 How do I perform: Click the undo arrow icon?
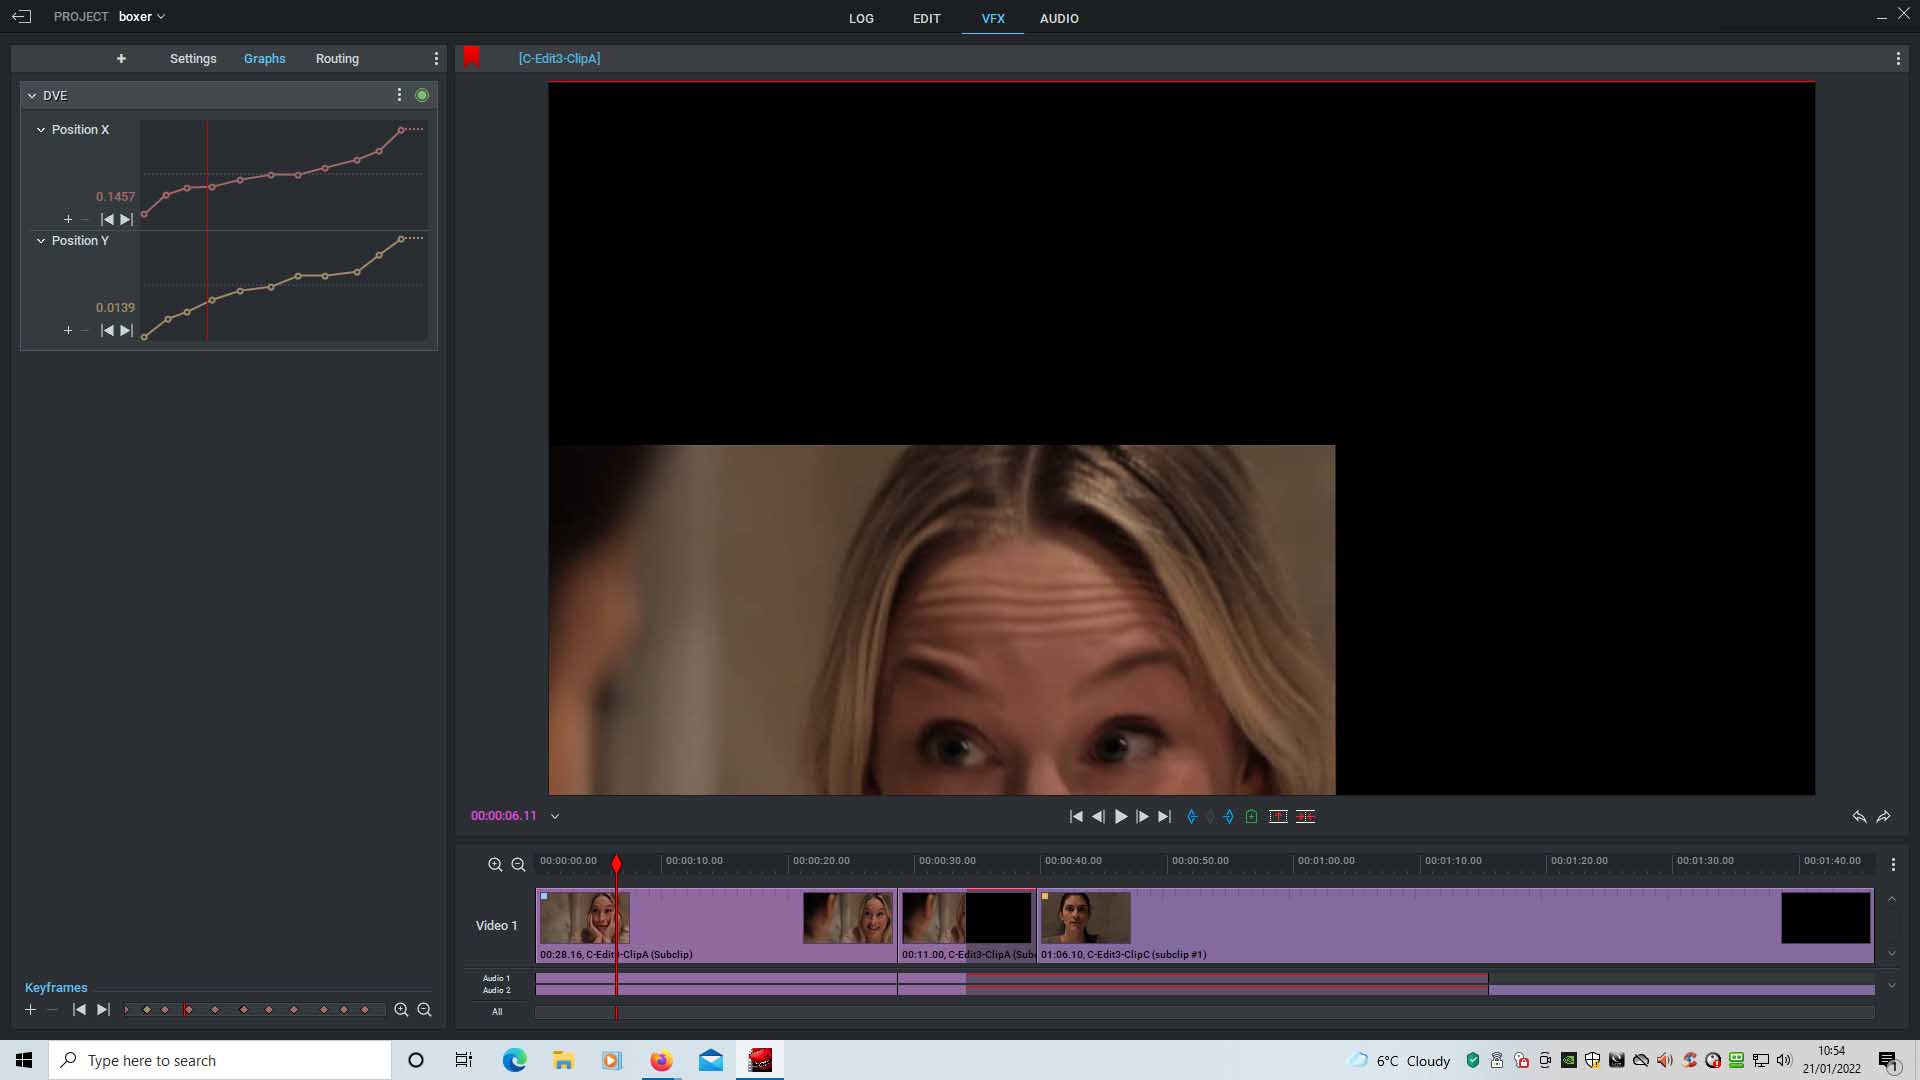[x=1859, y=817]
